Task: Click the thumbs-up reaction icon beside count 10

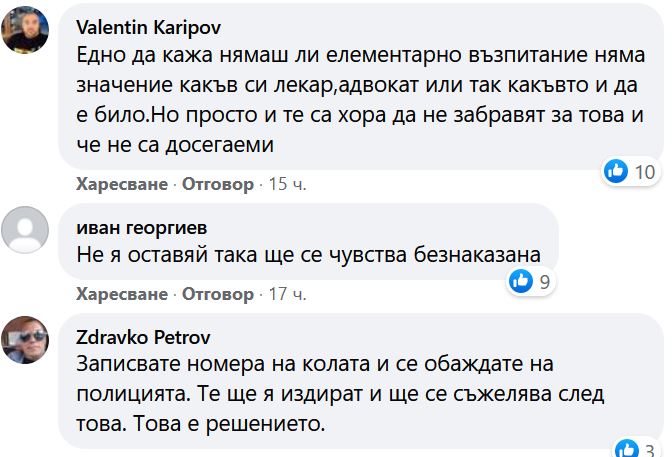Action: click(x=616, y=171)
